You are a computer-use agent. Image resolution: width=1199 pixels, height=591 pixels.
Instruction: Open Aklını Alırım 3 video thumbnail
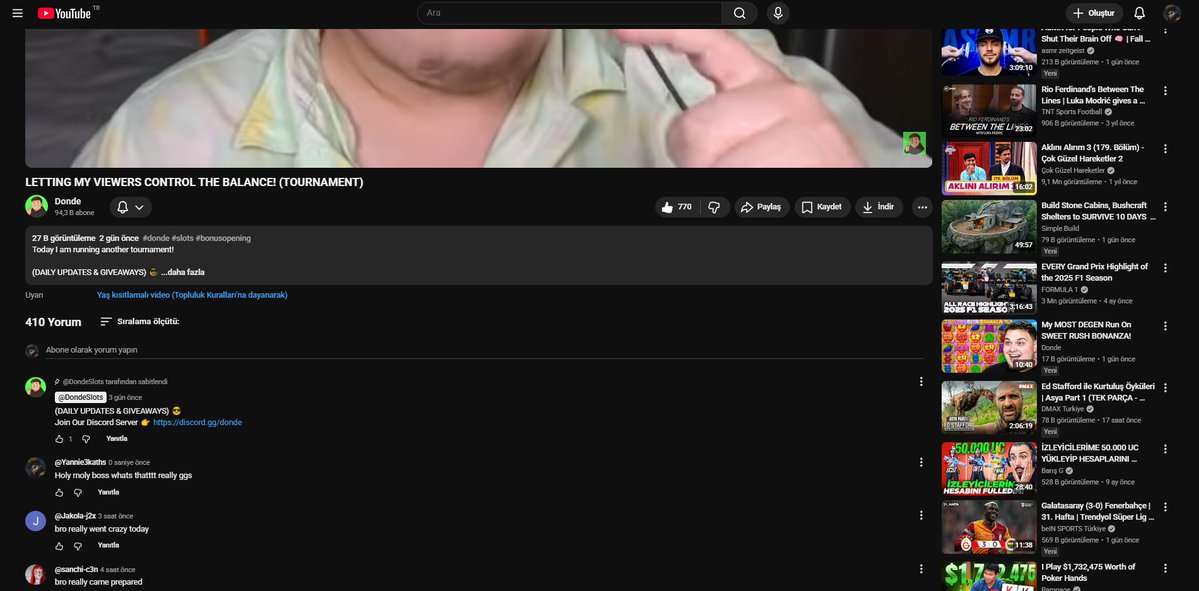pyautogui.click(x=989, y=168)
